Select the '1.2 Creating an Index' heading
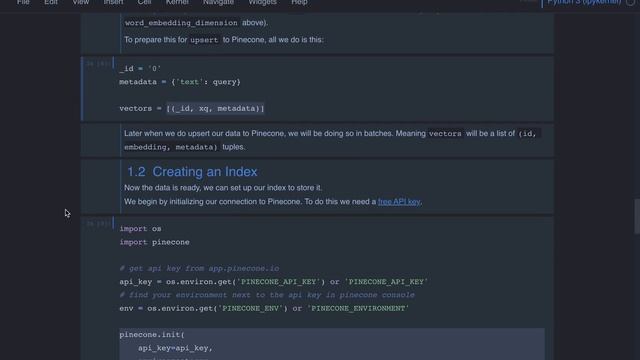Viewport: 640px width, 360px height. tap(192, 172)
